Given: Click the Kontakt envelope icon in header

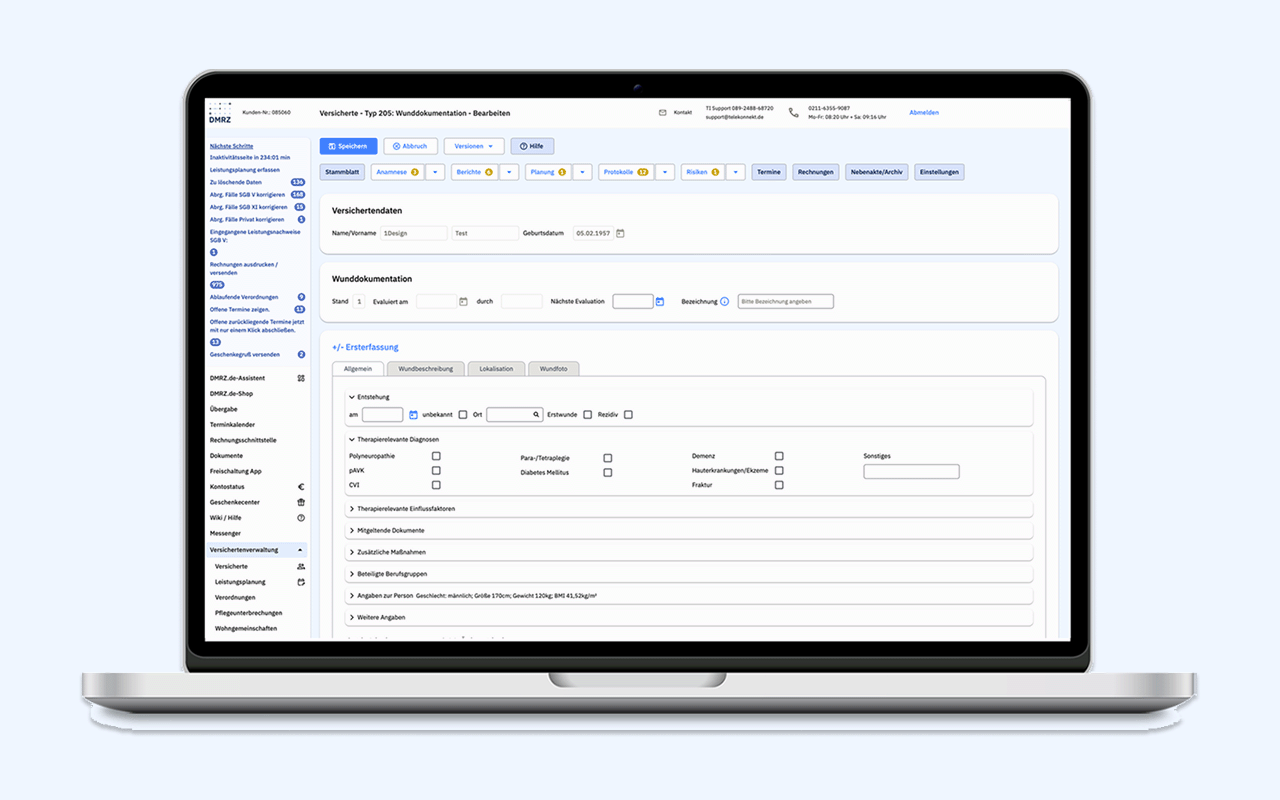Looking at the screenshot, I should pyautogui.click(x=662, y=113).
